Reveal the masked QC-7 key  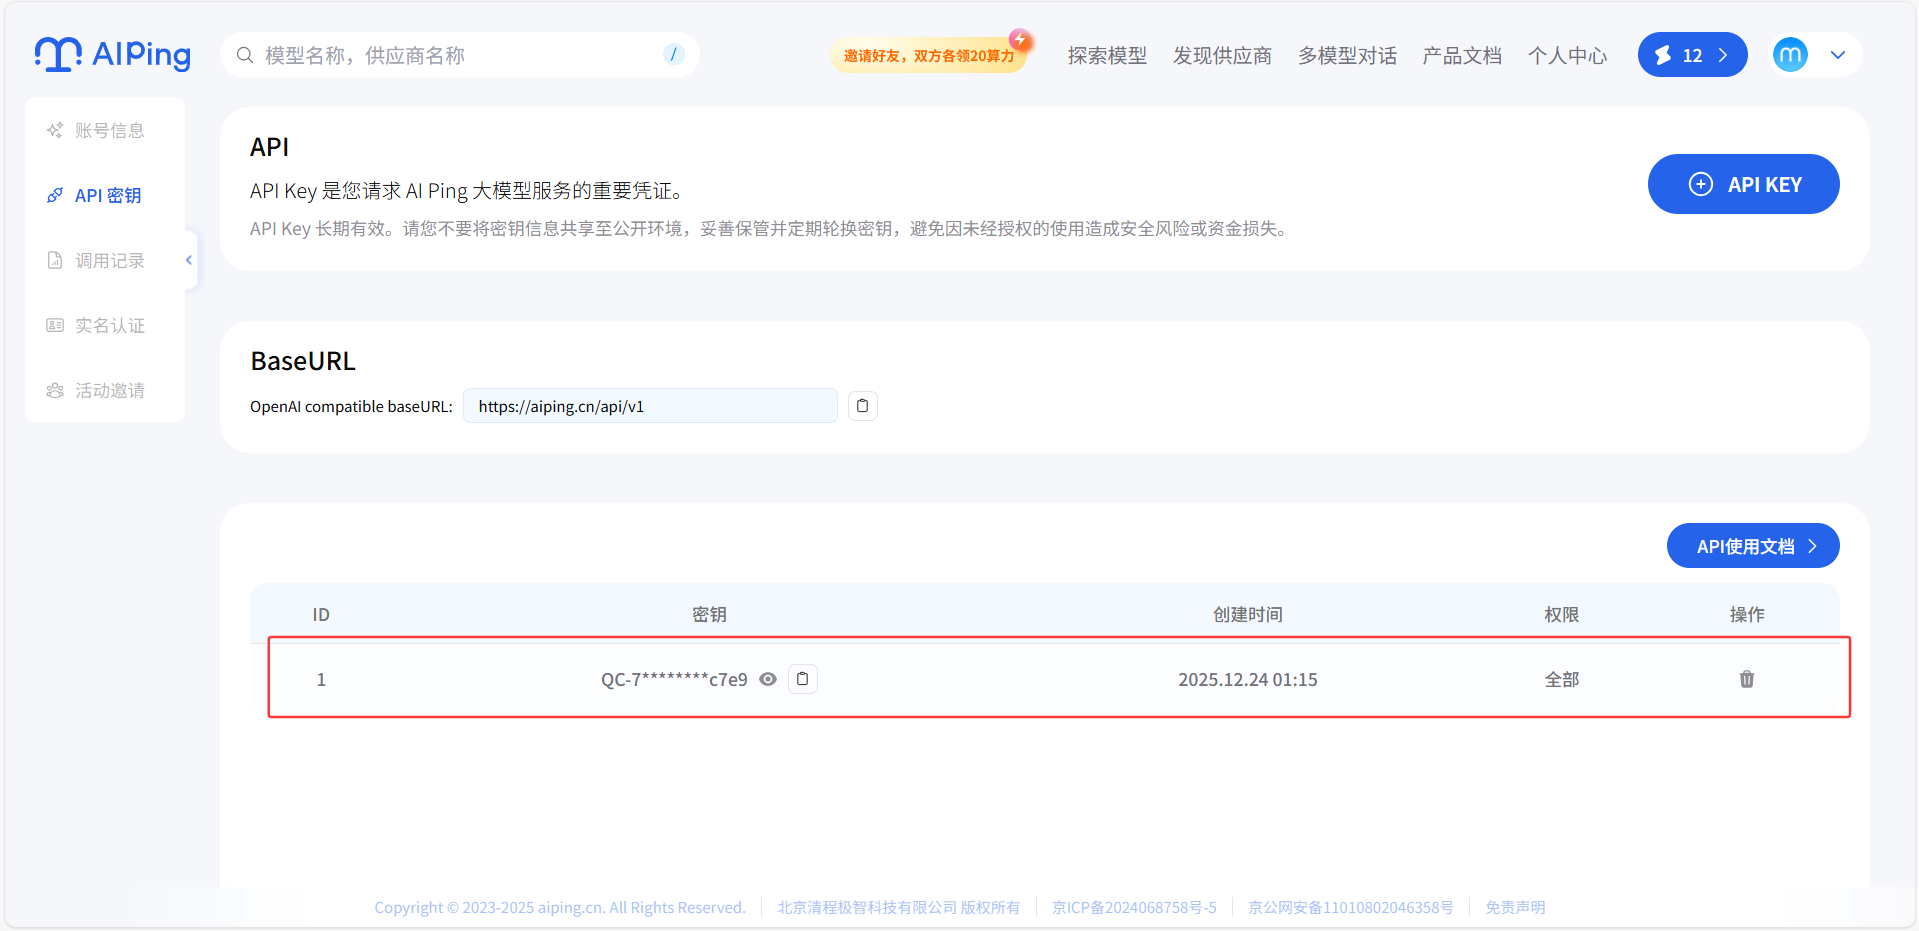pyautogui.click(x=768, y=679)
